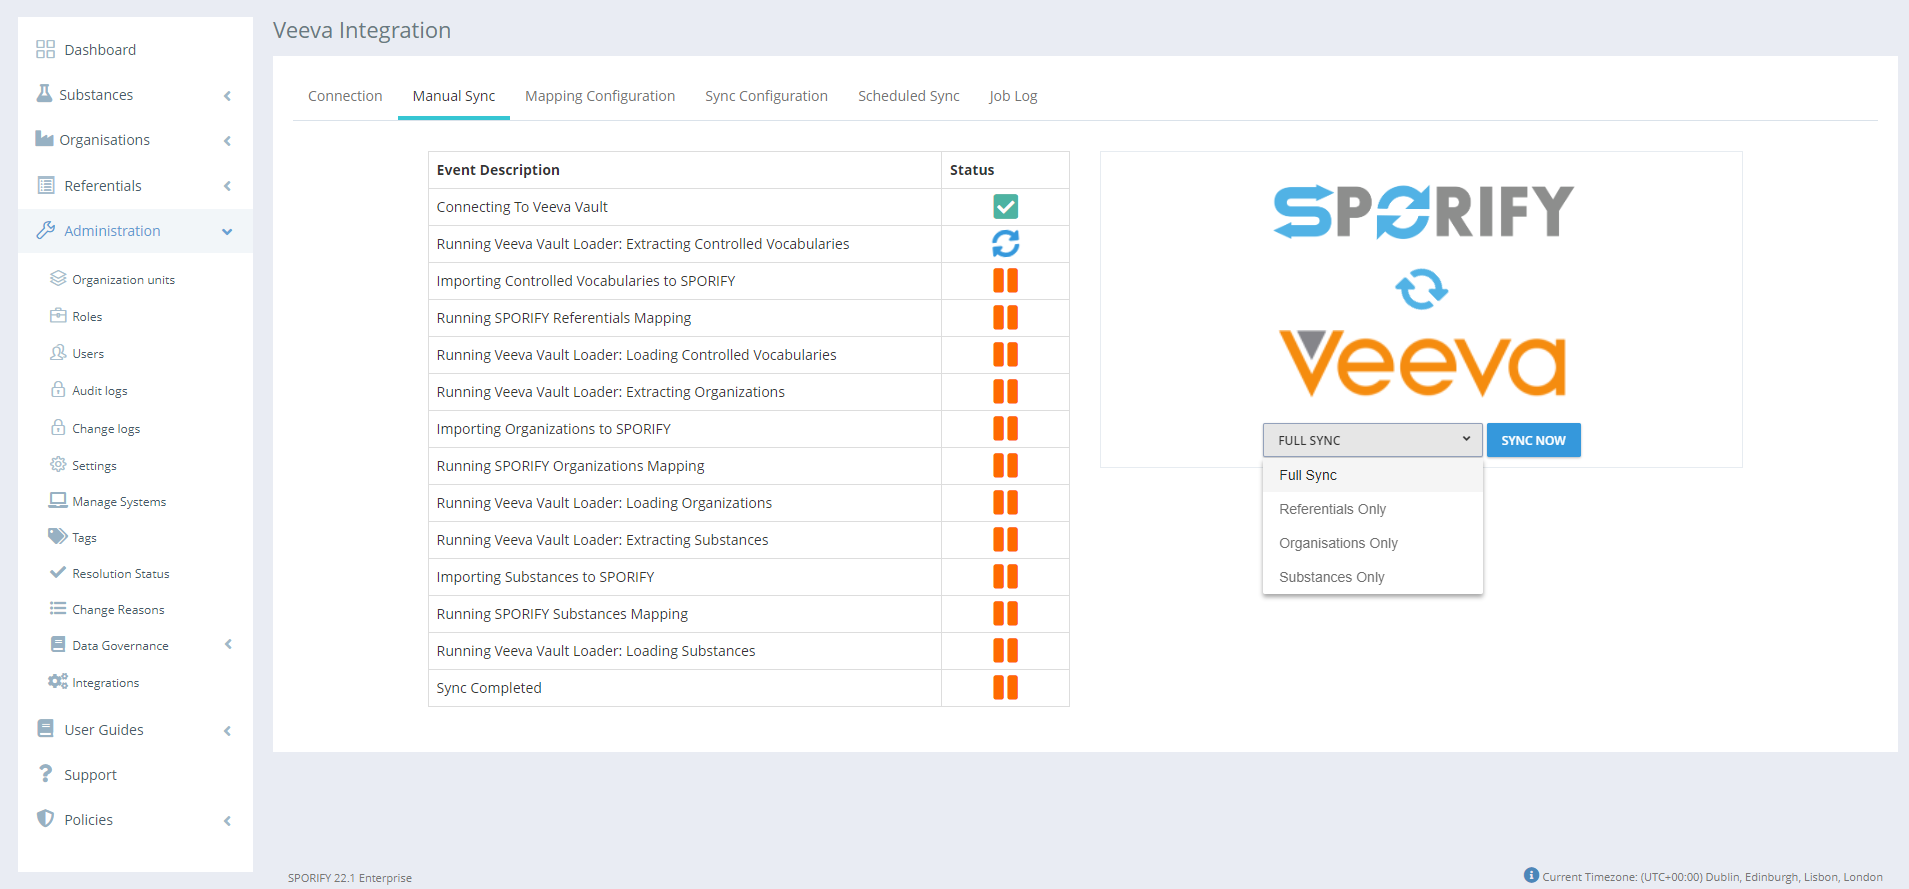The image size is (1909, 889).
Task: Open the FULL SYNC dropdown
Action: point(1372,440)
